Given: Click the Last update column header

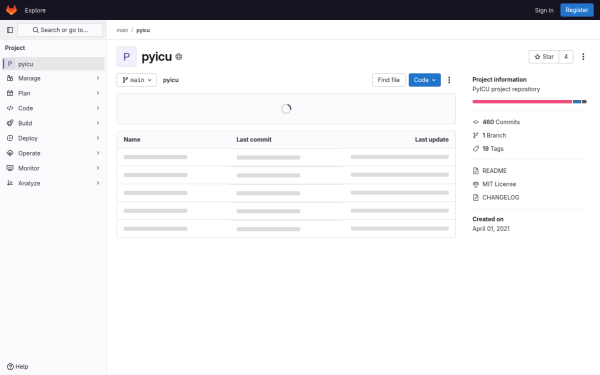Looking at the screenshot, I should point(432,140).
